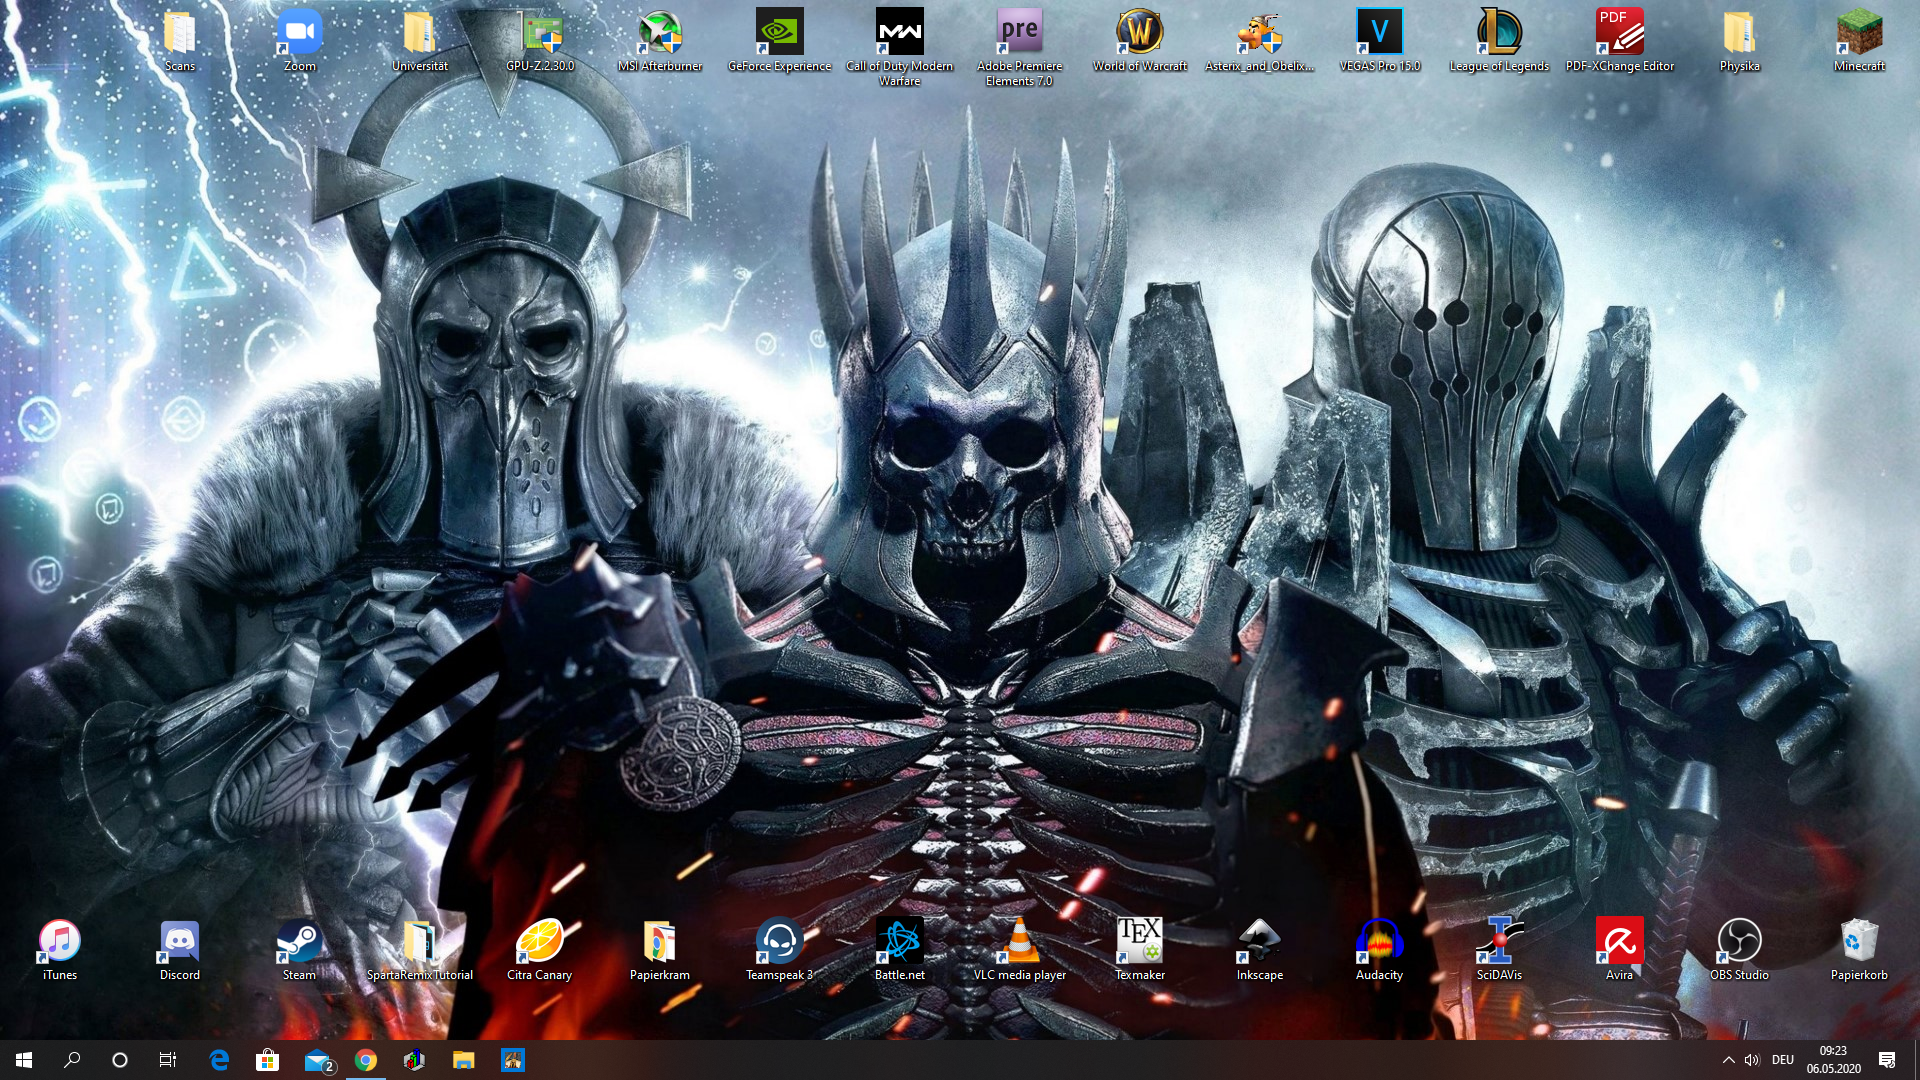Screen dimensions: 1920x1080
Task: Launch Microsoft Edge from taskbar
Action: 219,1060
